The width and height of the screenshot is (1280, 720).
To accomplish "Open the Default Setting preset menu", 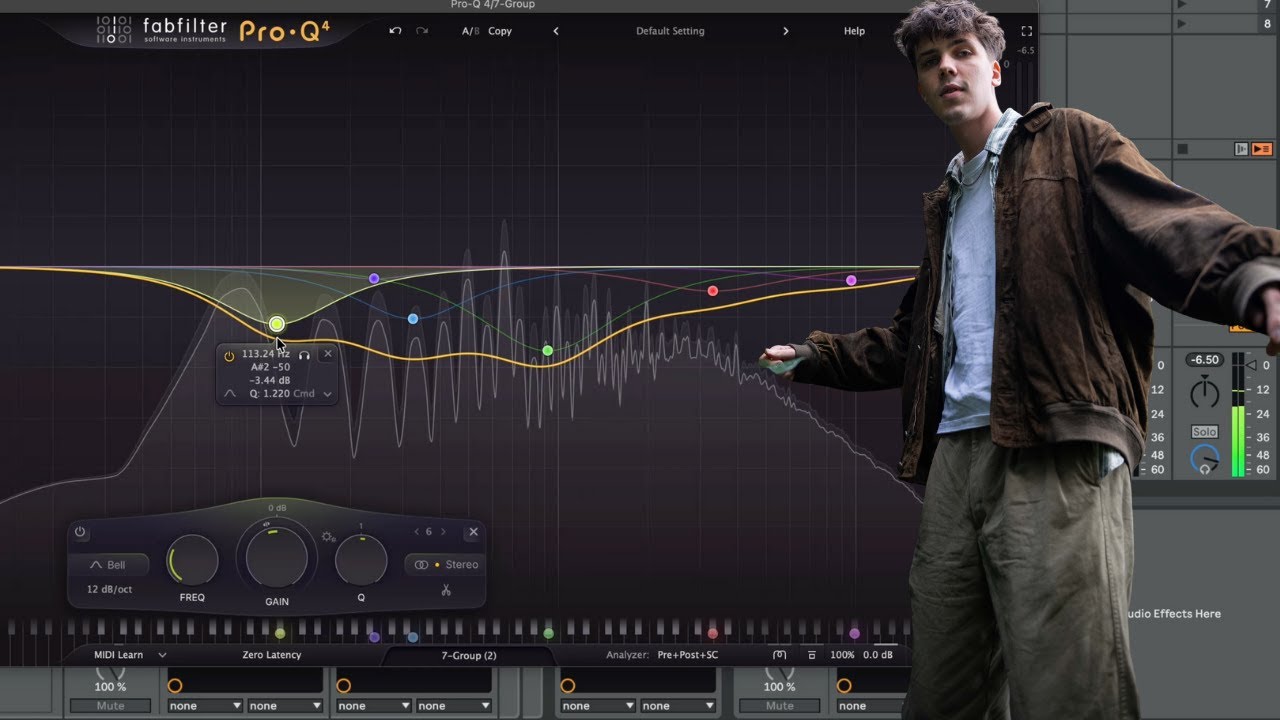I will click(670, 31).
